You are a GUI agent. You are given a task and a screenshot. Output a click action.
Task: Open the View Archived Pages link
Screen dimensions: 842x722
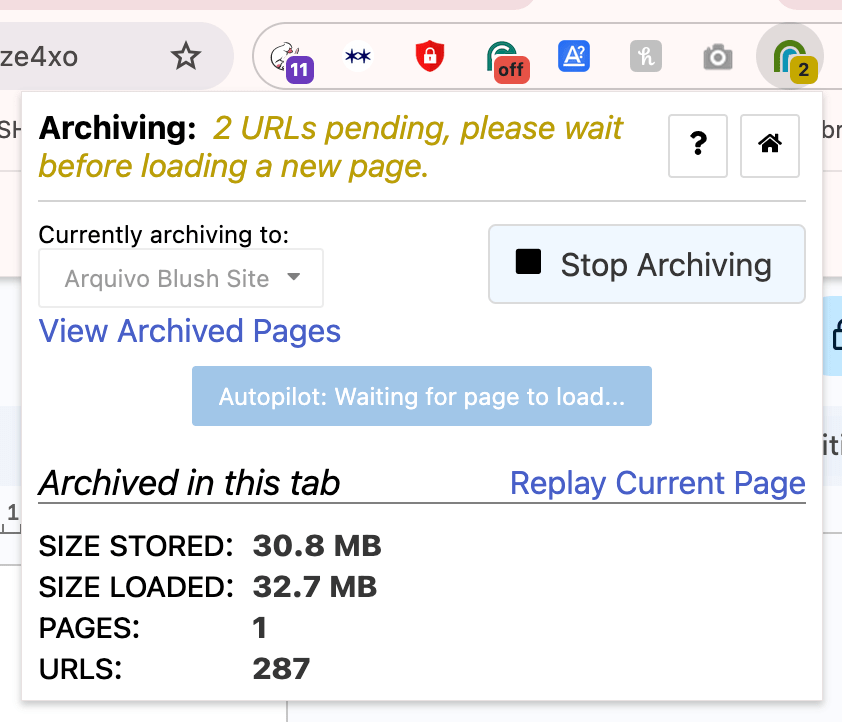189,331
